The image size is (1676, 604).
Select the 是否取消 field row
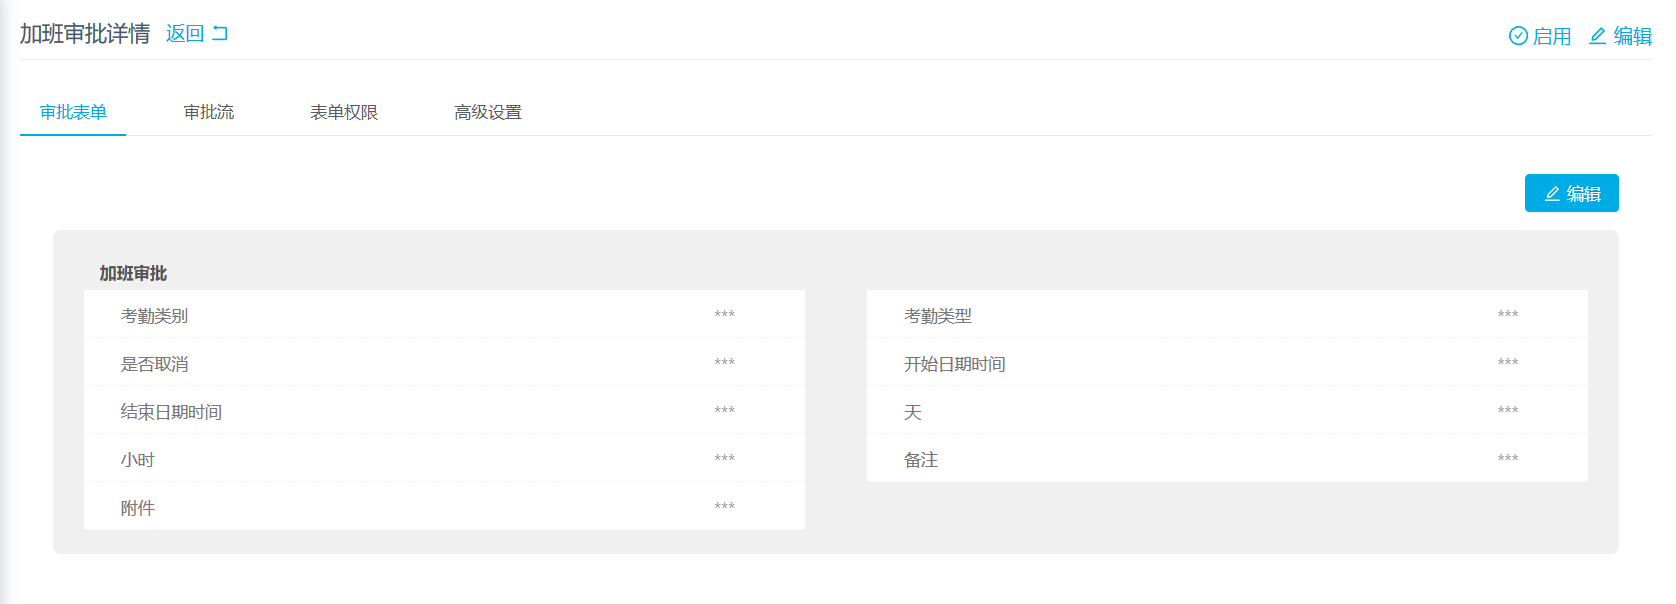click(x=444, y=362)
